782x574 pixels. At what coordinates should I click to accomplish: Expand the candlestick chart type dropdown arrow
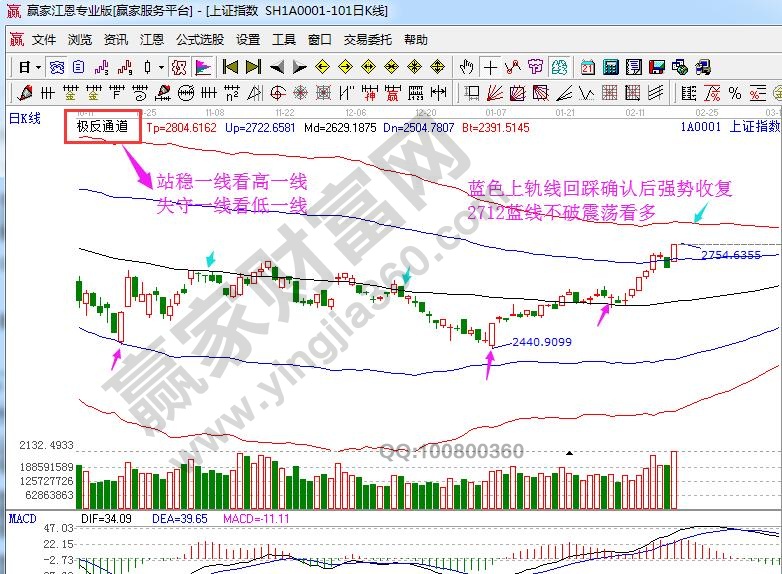point(162,68)
